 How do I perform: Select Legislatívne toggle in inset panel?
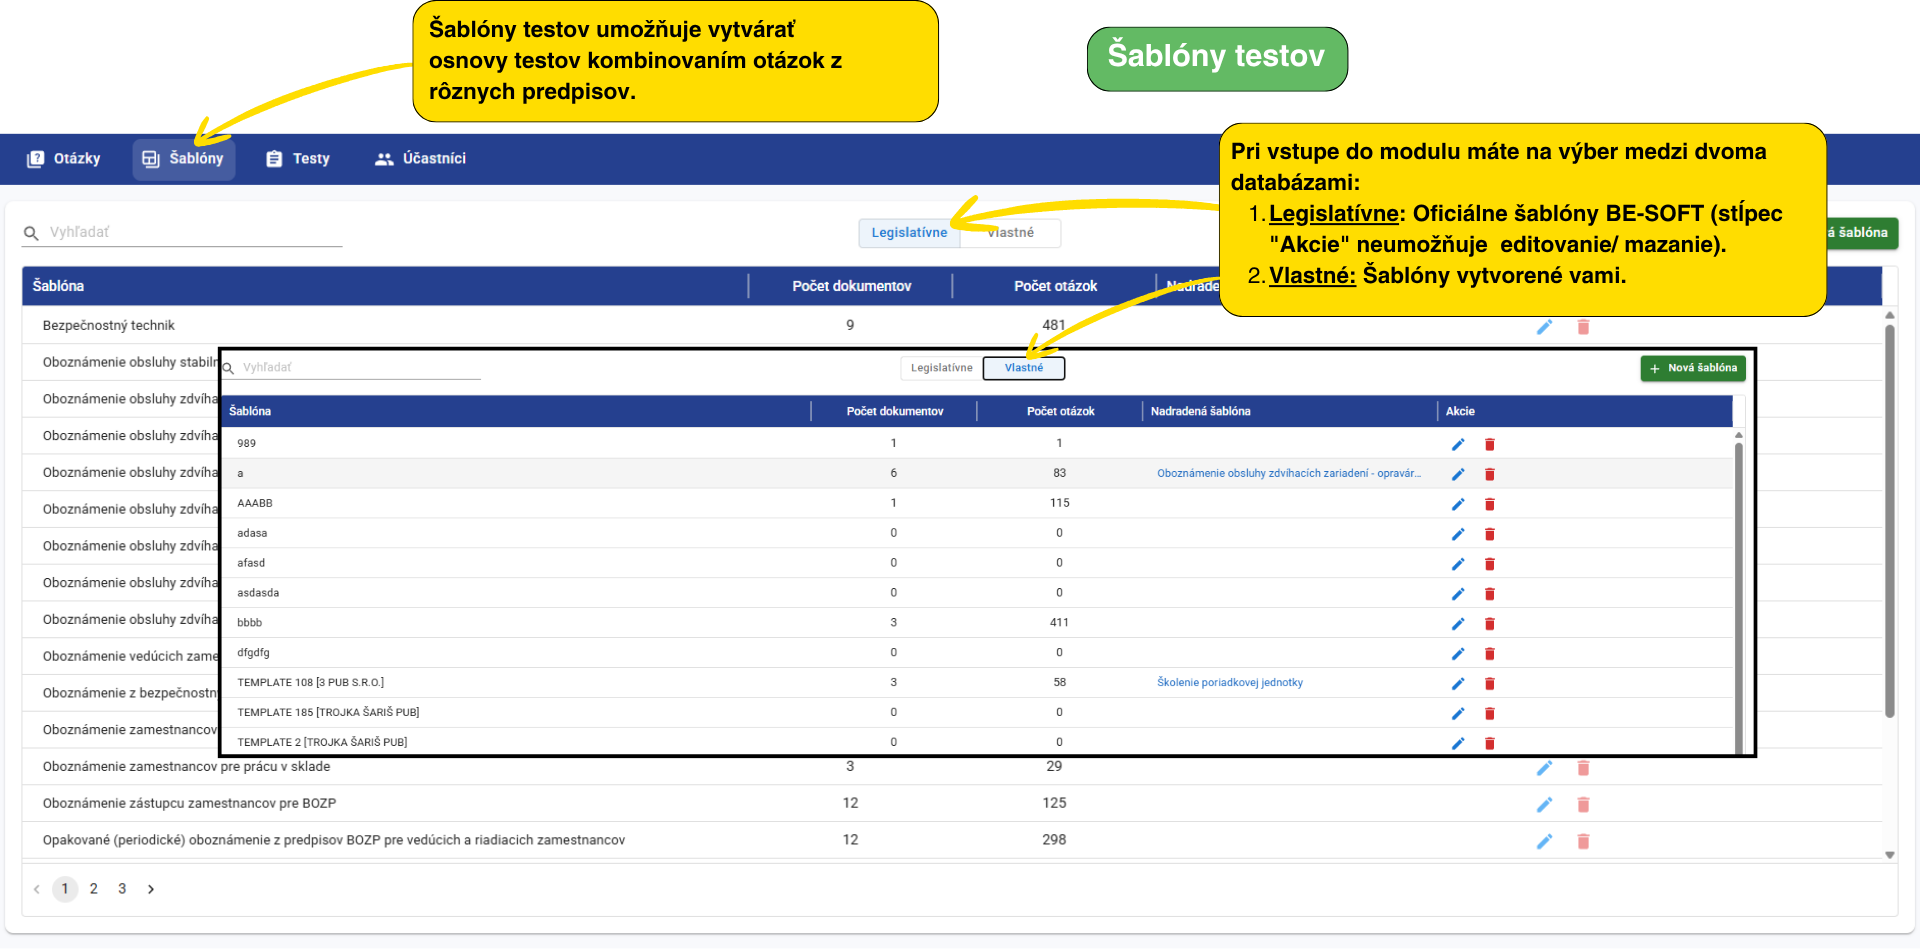tap(941, 368)
